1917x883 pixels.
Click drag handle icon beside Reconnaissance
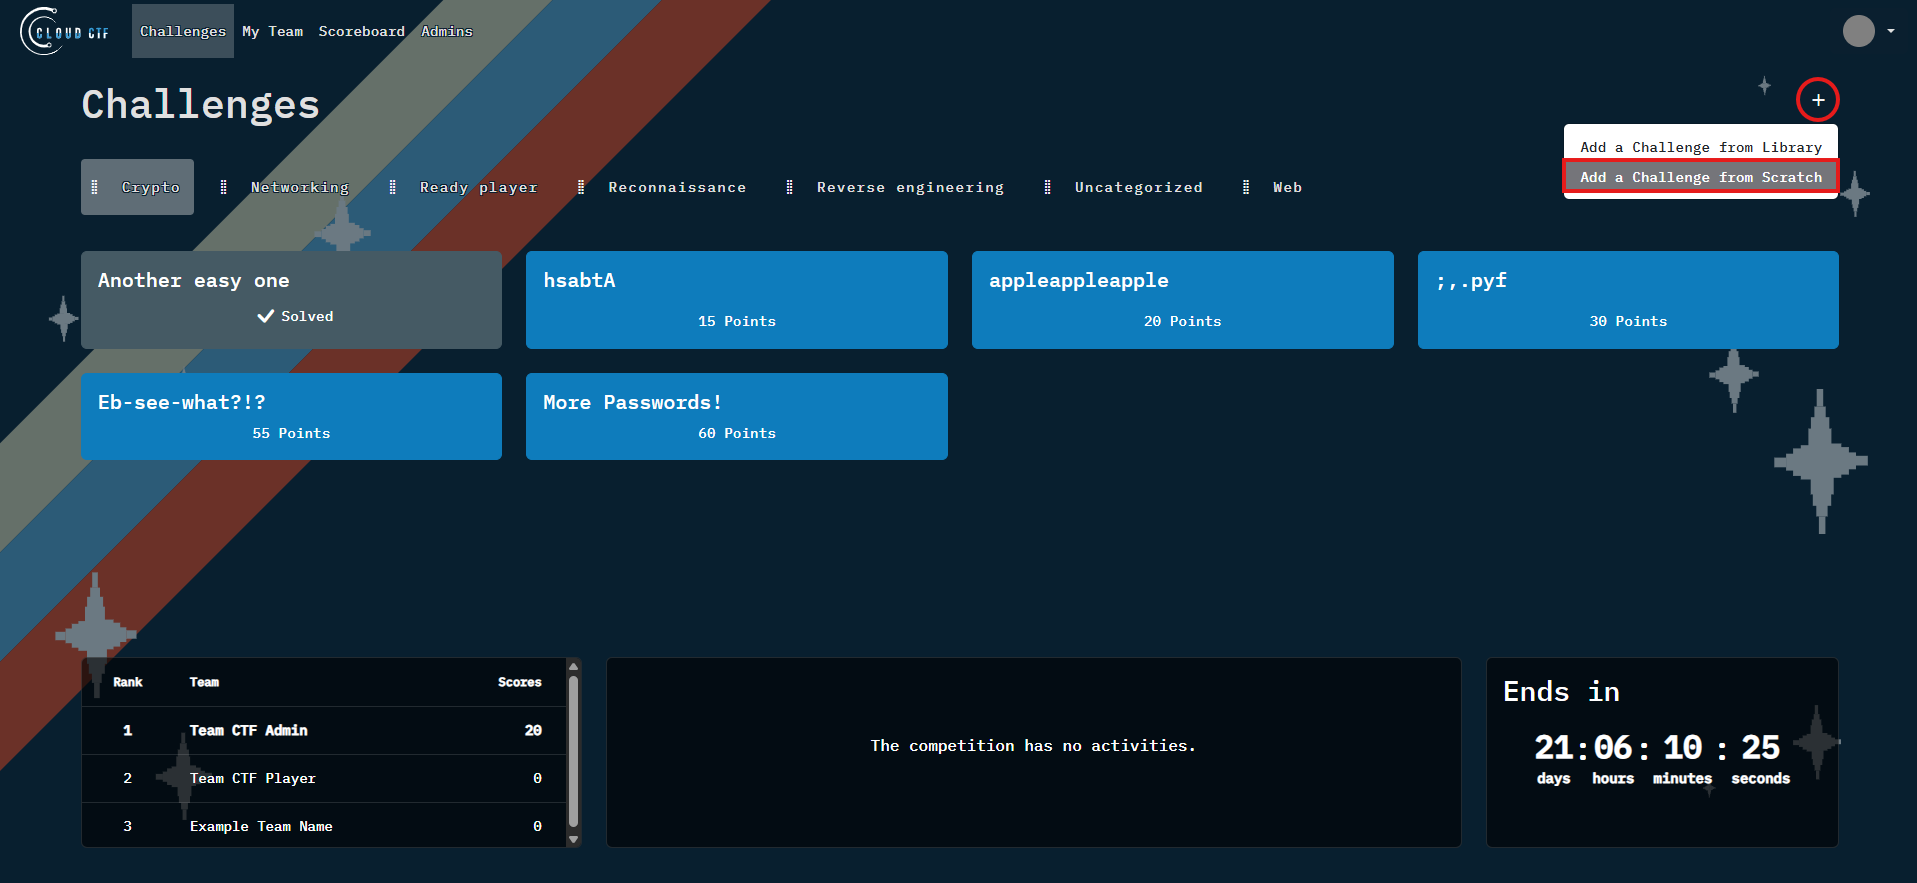(x=581, y=187)
